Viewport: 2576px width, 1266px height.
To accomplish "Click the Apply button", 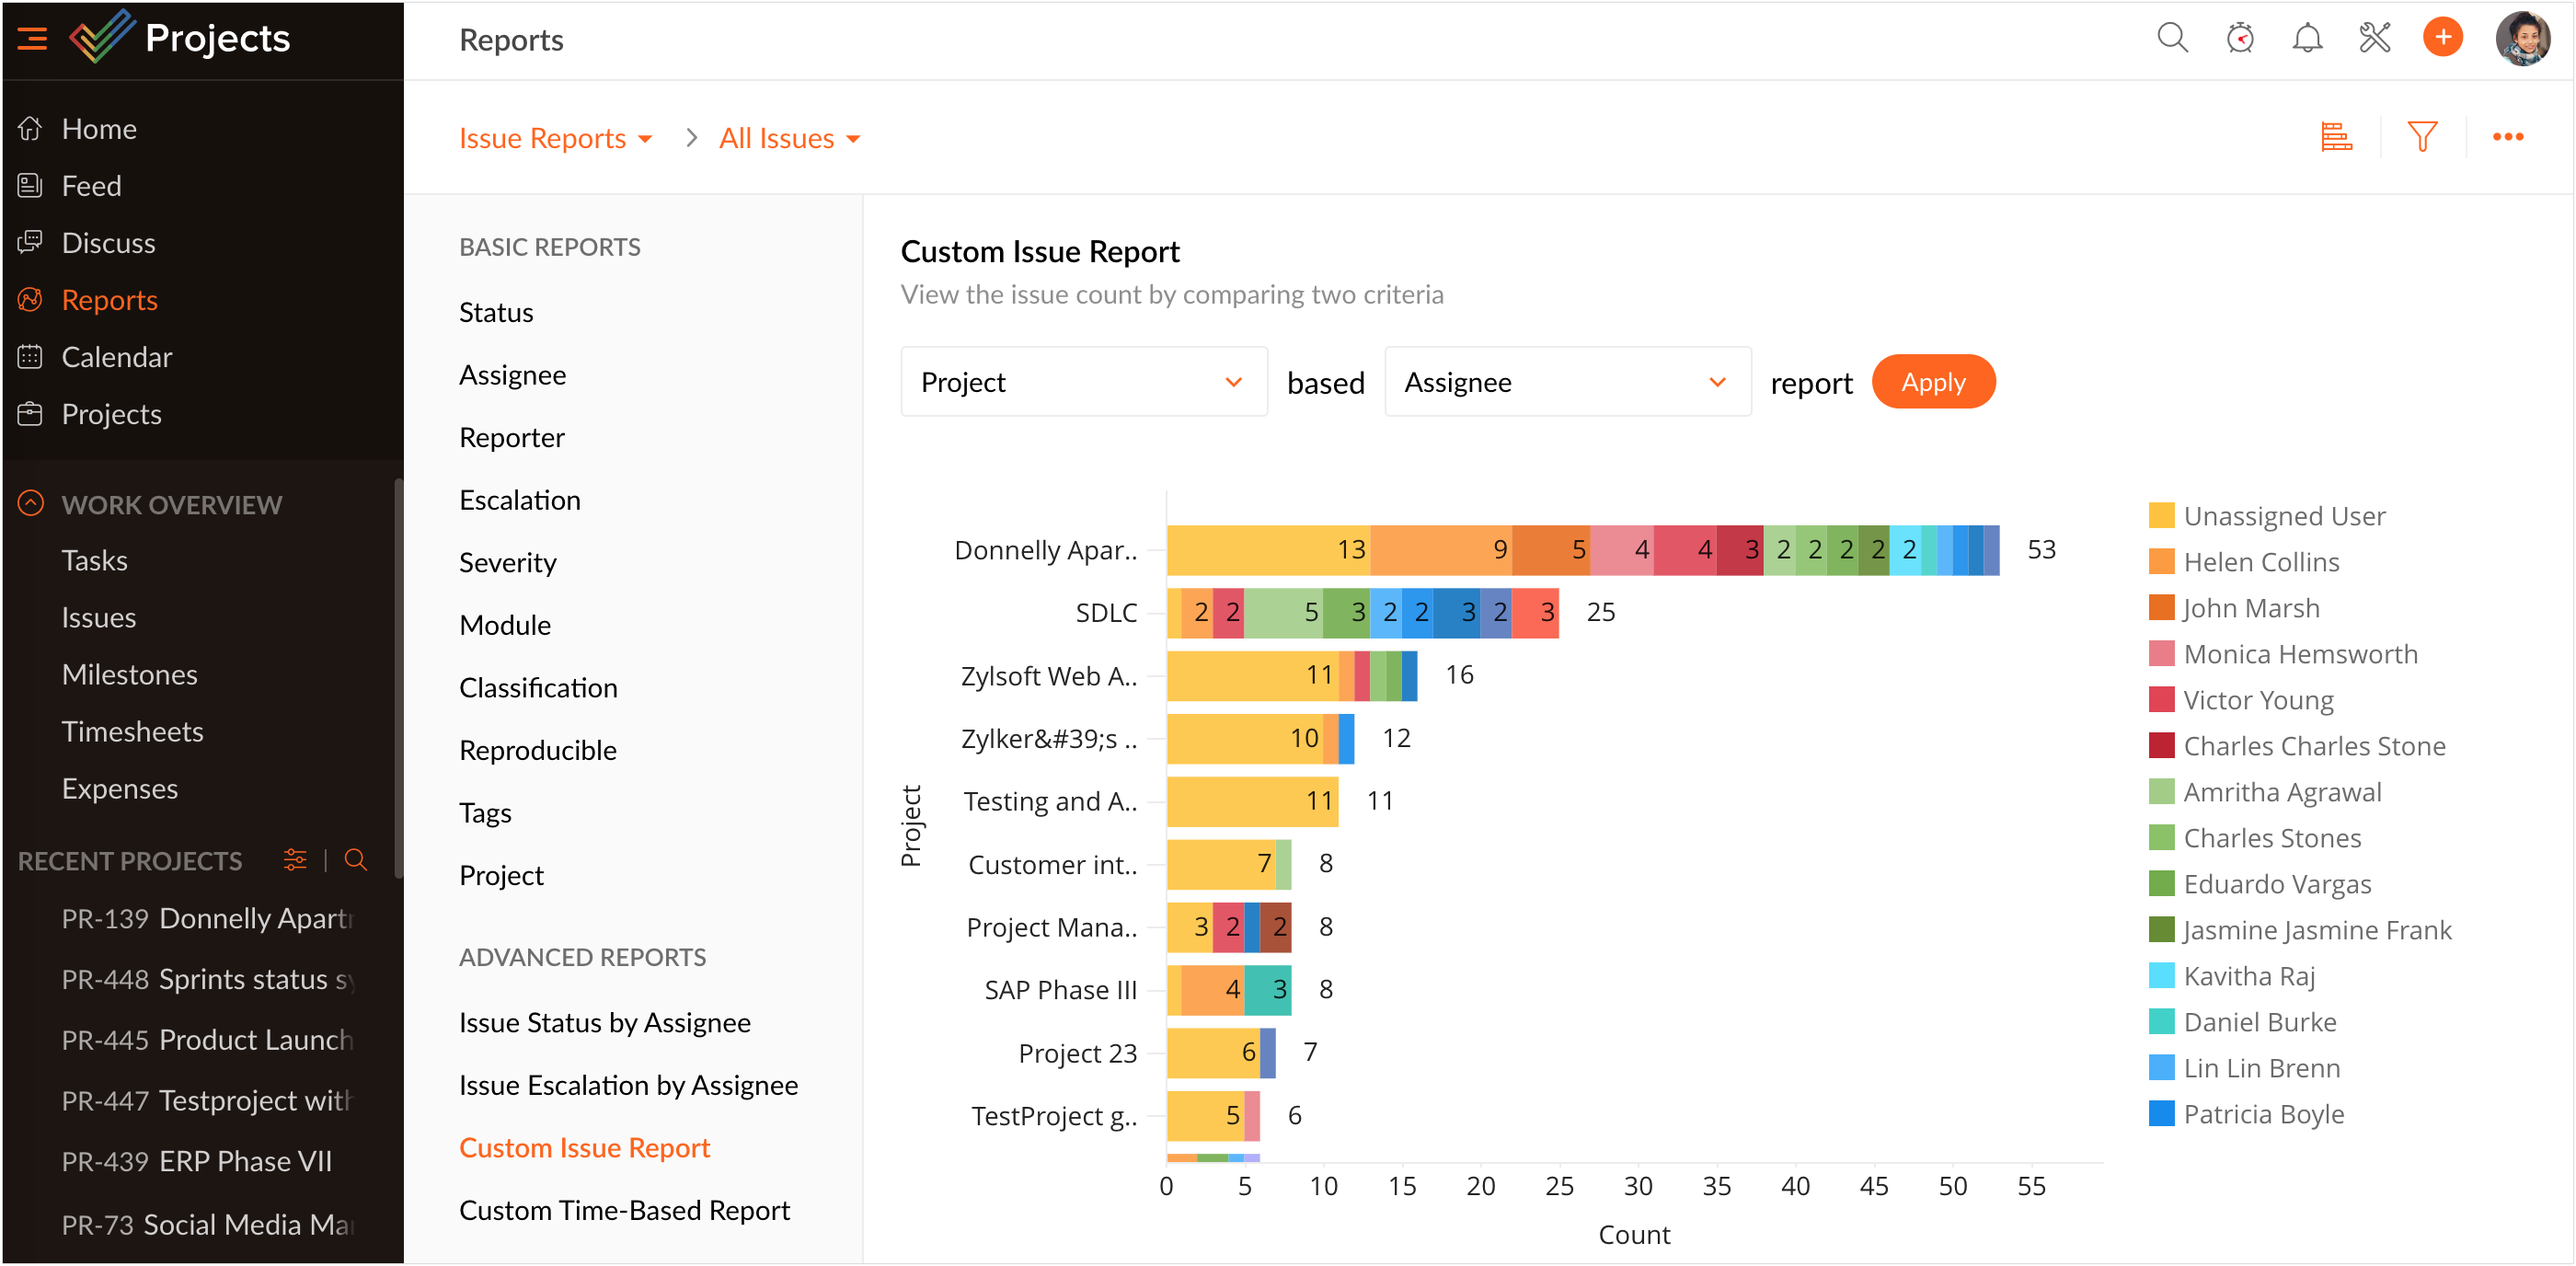I will [x=1932, y=382].
